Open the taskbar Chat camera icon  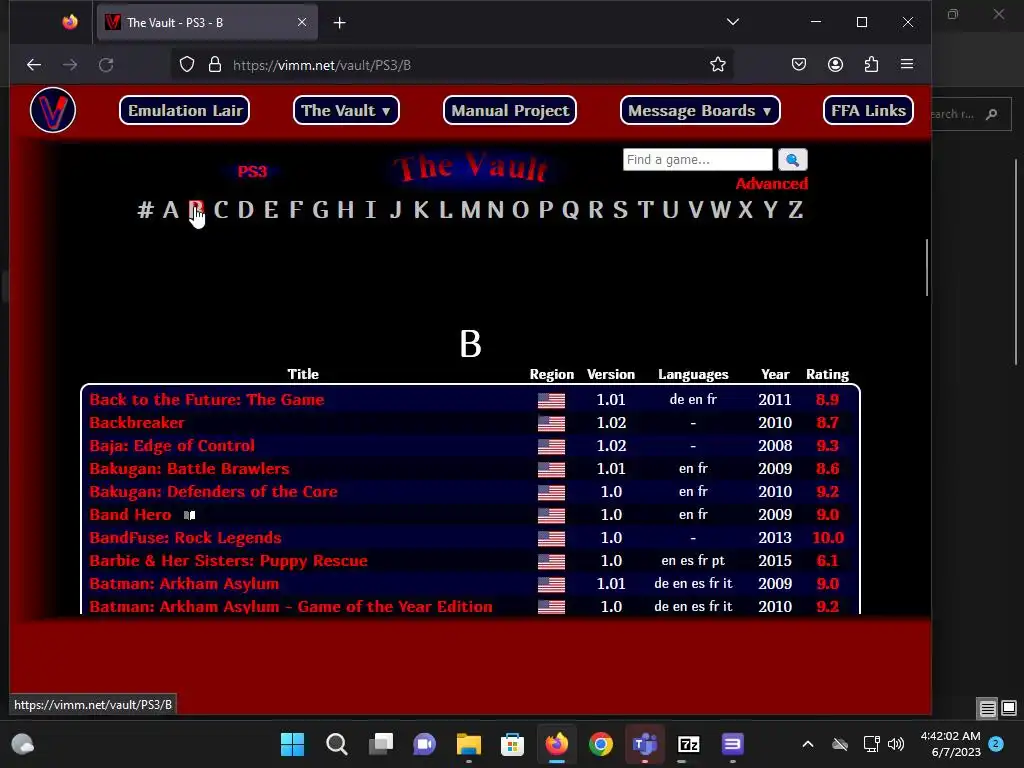(x=424, y=744)
